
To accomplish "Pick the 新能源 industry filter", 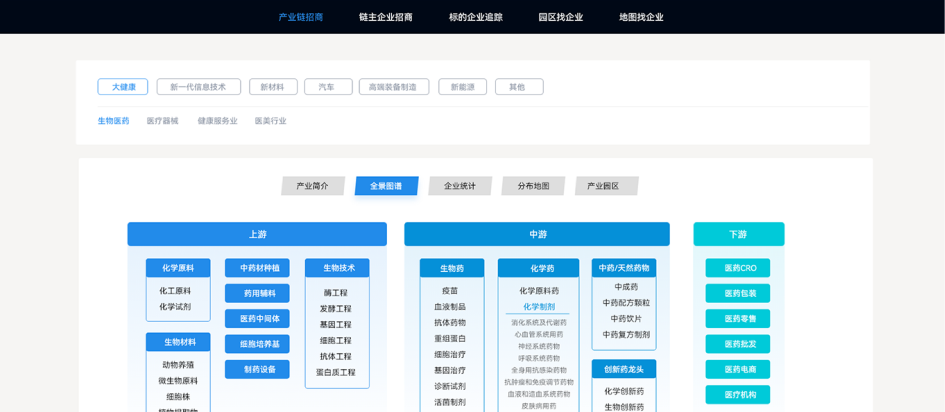I will pyautogui.click(x=462, y=87).
